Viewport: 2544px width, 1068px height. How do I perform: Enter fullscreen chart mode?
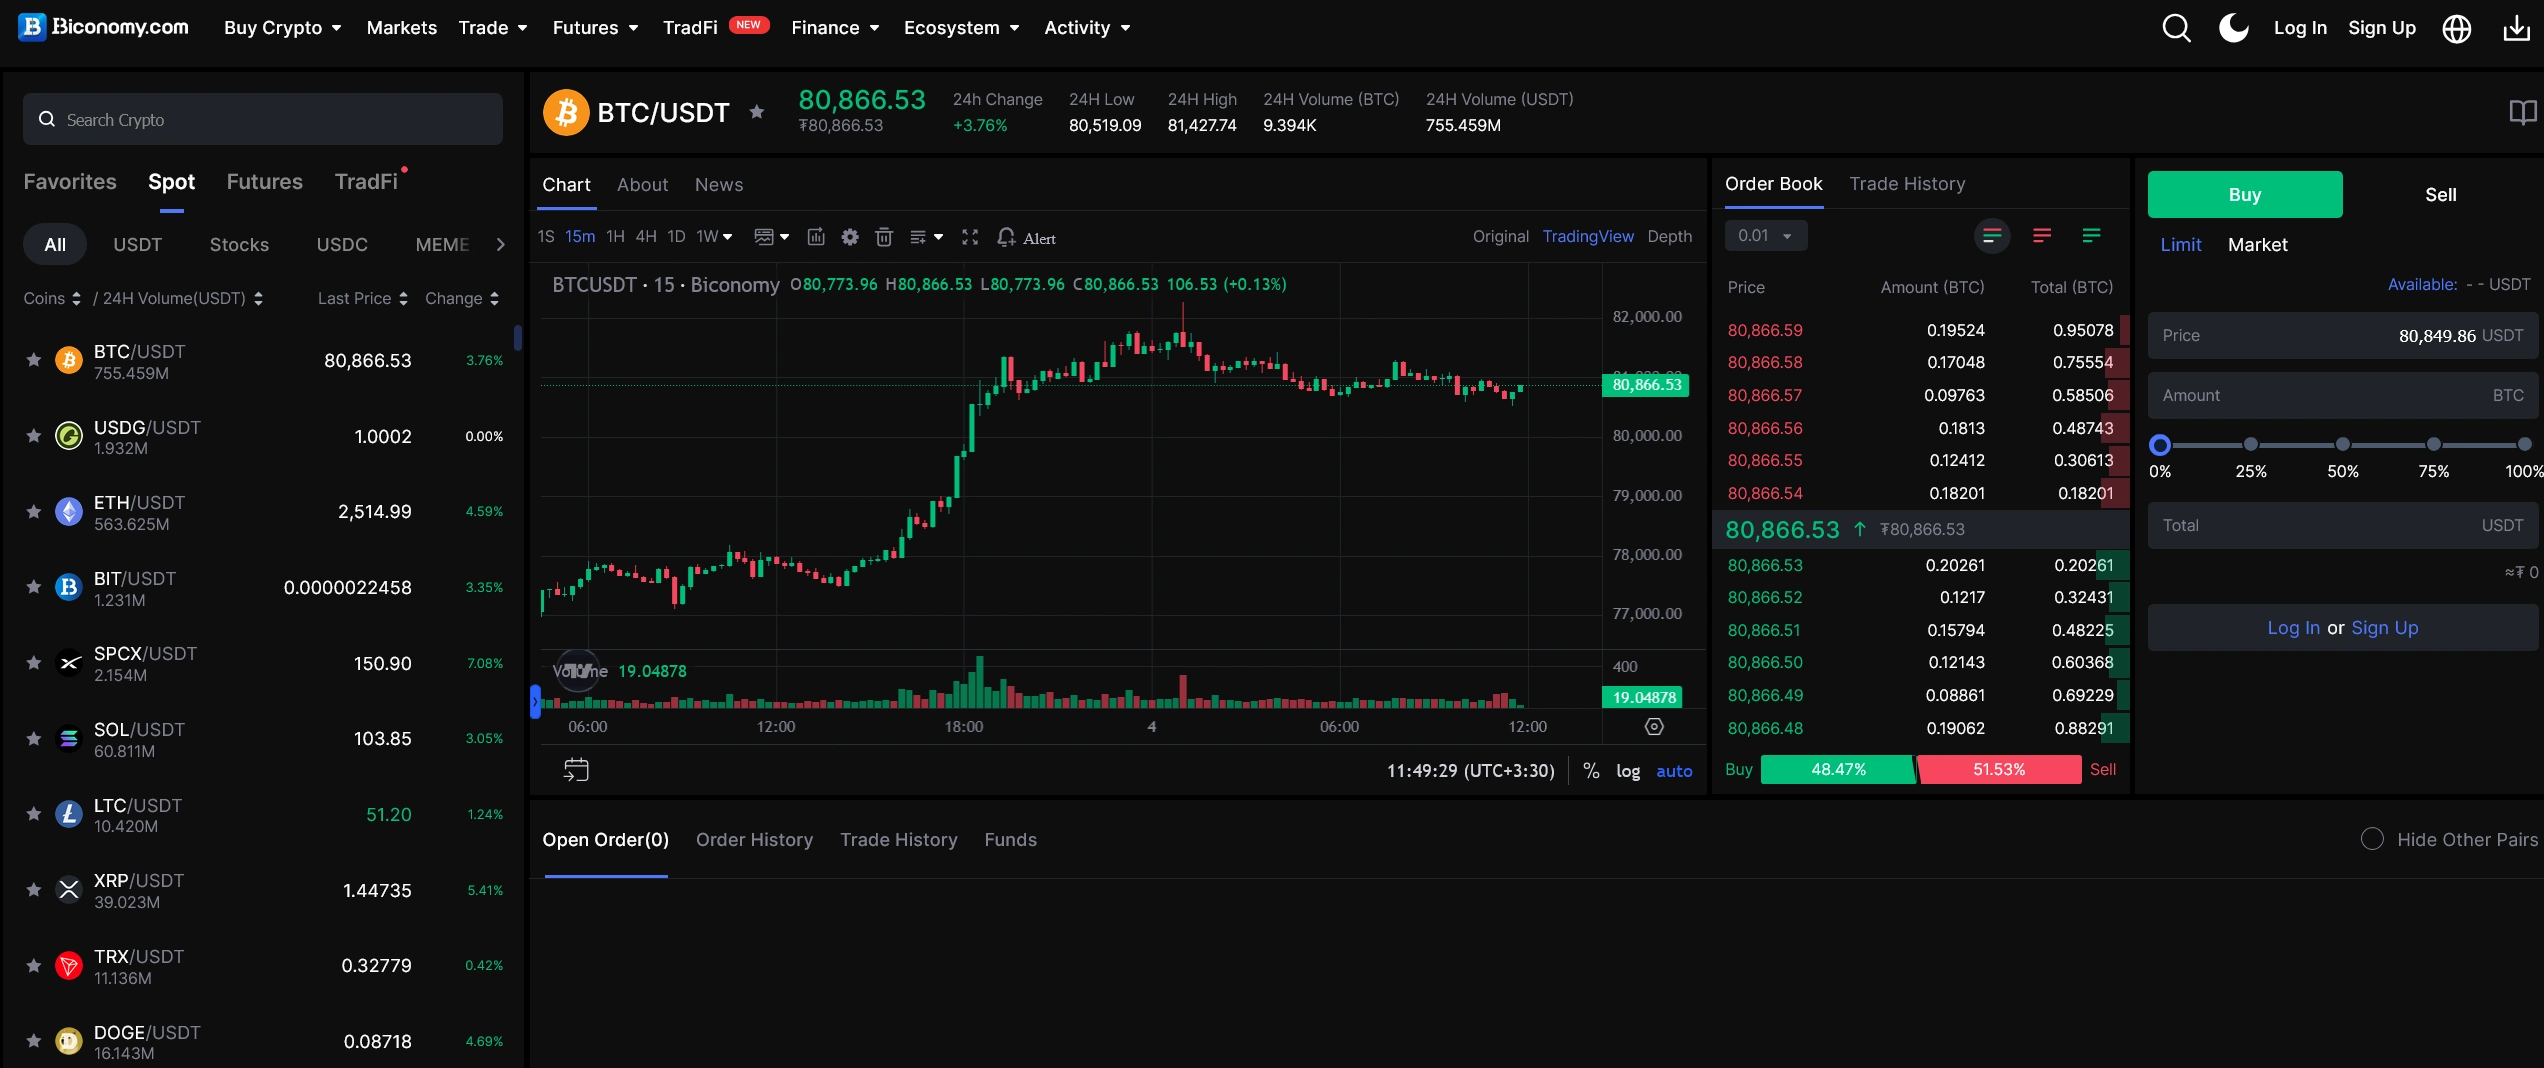coord(970,237)
